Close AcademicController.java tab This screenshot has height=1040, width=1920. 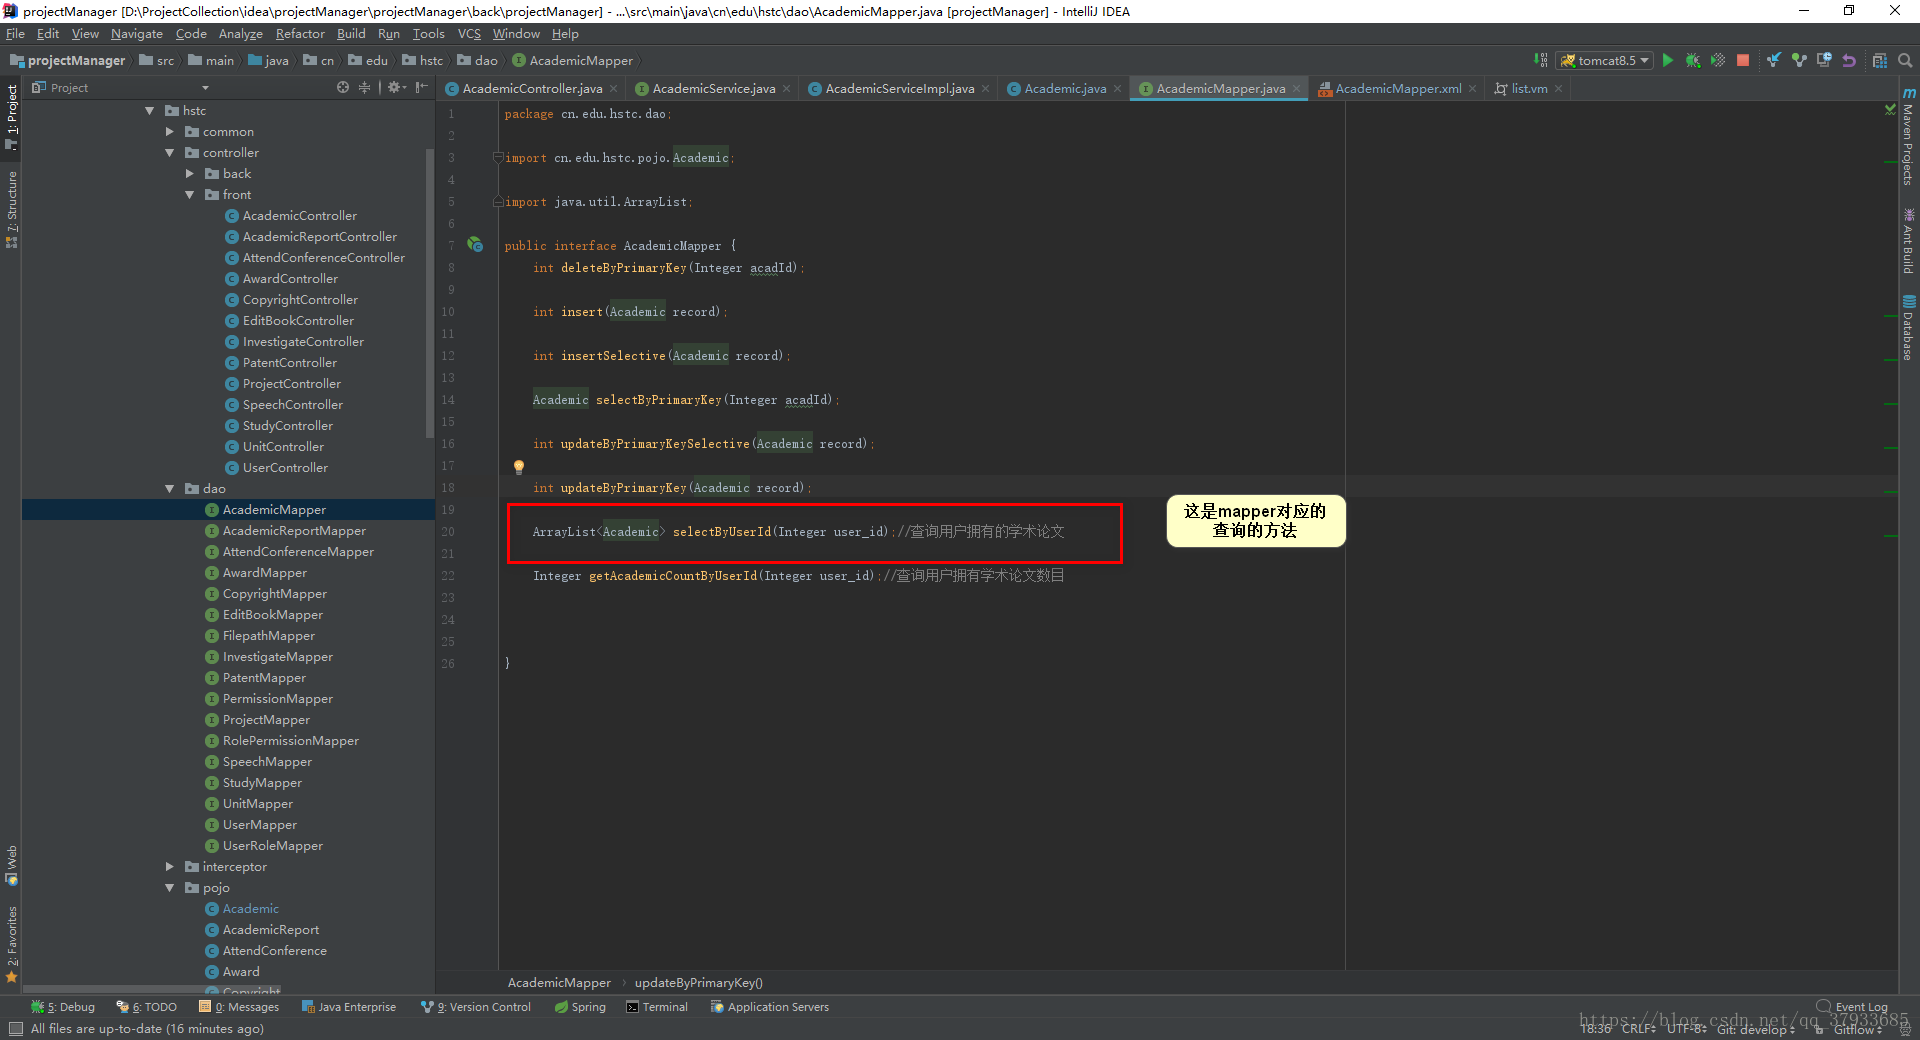[x=614, y=89]
